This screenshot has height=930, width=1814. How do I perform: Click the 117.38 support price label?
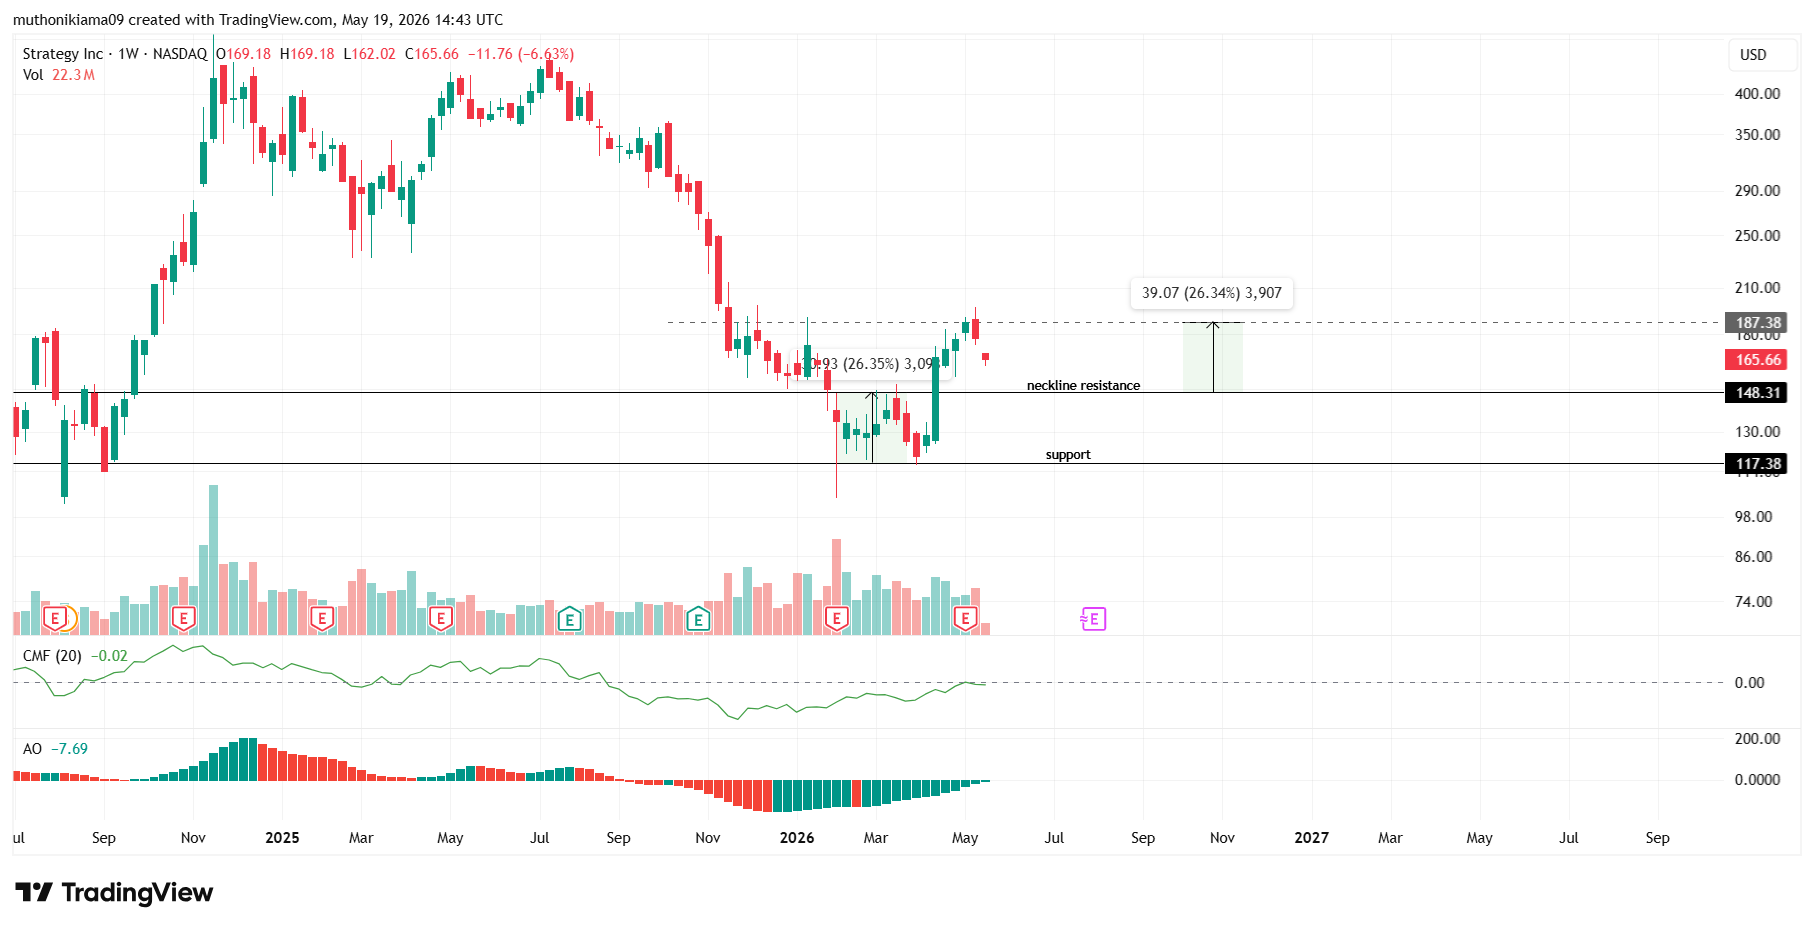(1758, 464)
